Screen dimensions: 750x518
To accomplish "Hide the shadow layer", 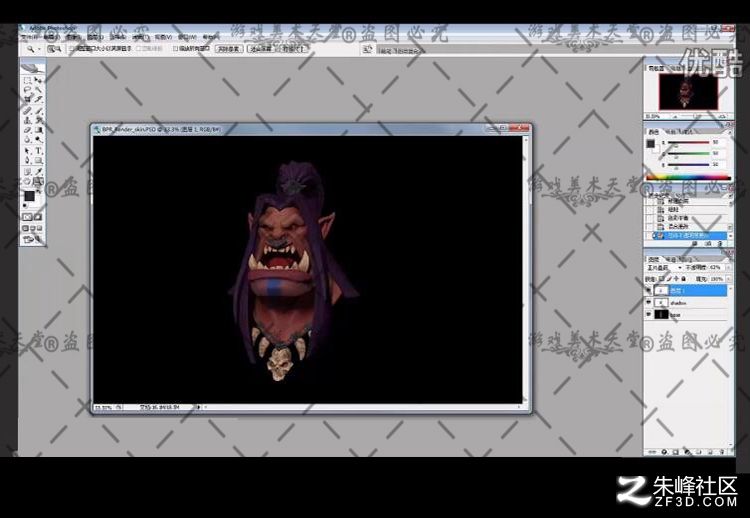I will pos(648,302).
